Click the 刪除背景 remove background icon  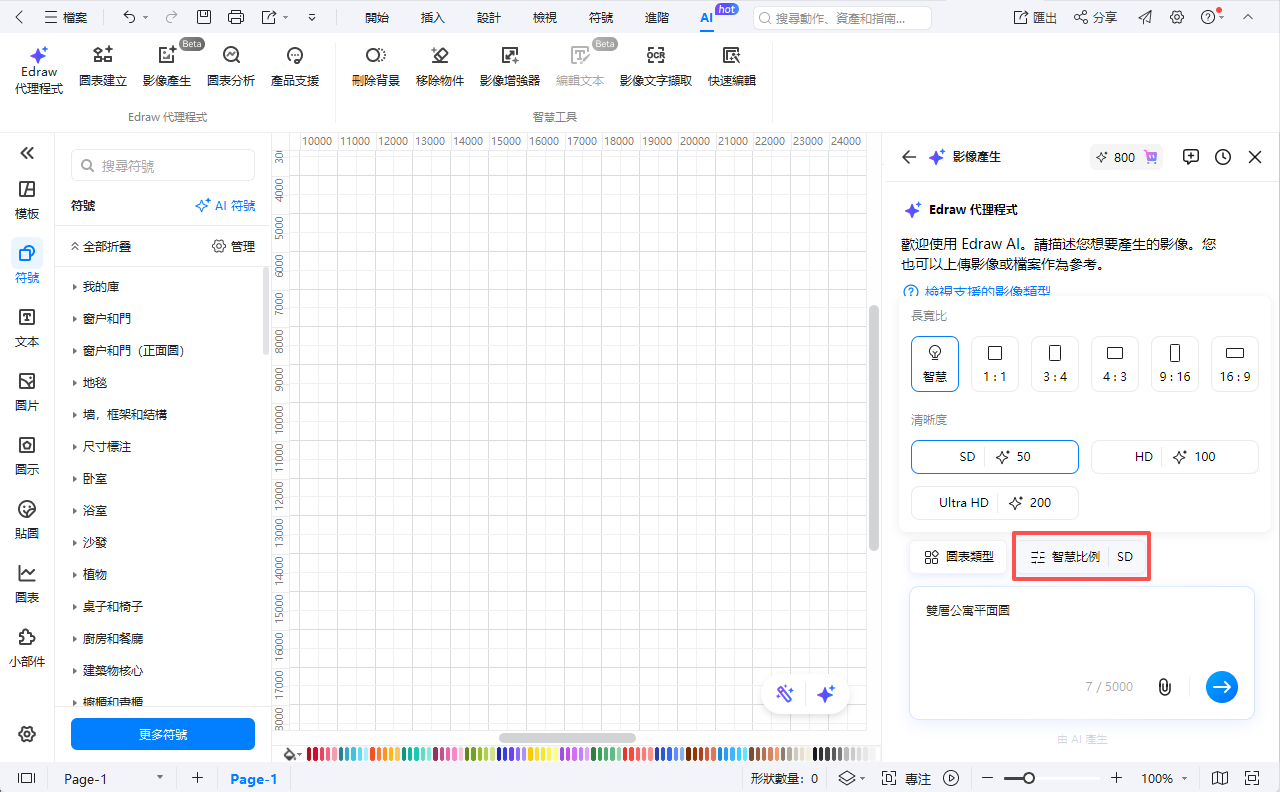pyautogui.click(x=375, y=57)
